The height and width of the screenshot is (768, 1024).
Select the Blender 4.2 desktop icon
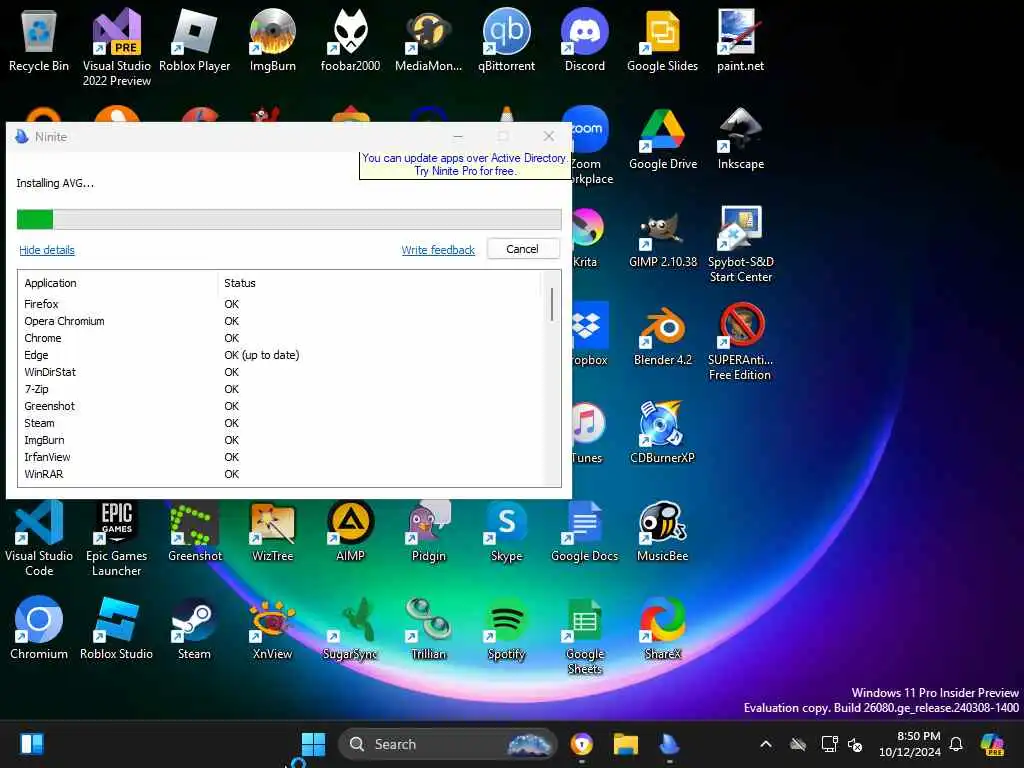pos(662,334)
